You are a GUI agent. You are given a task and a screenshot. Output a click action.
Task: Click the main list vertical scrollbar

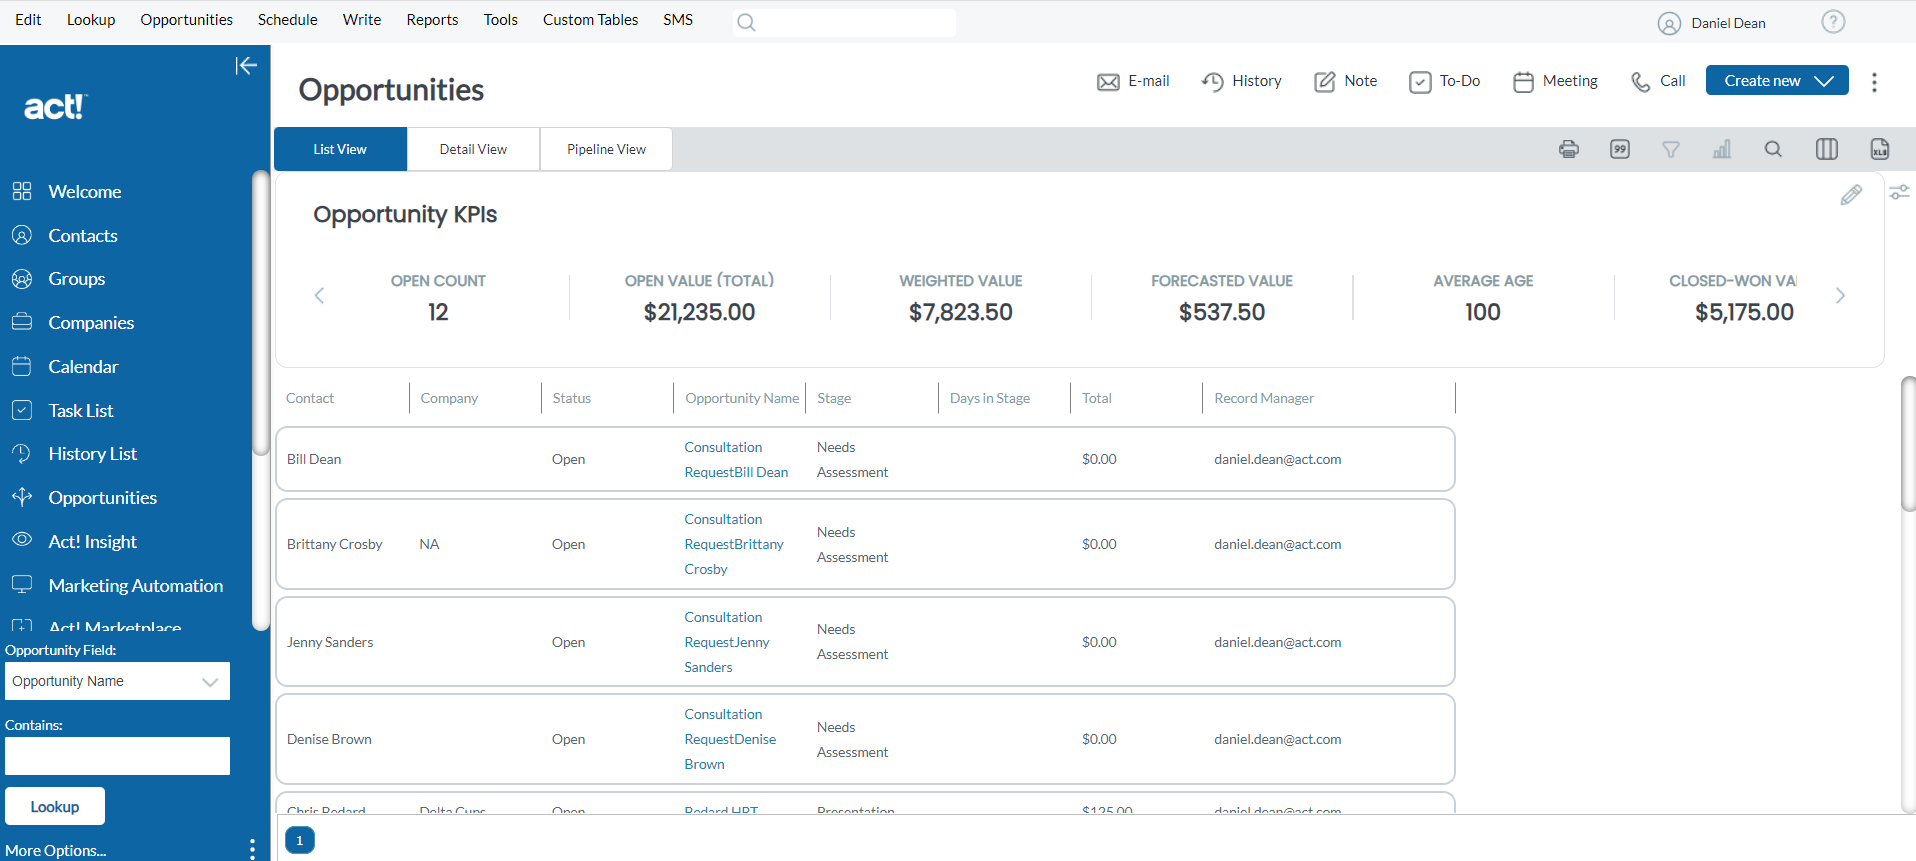click(x=1908, y=445)
